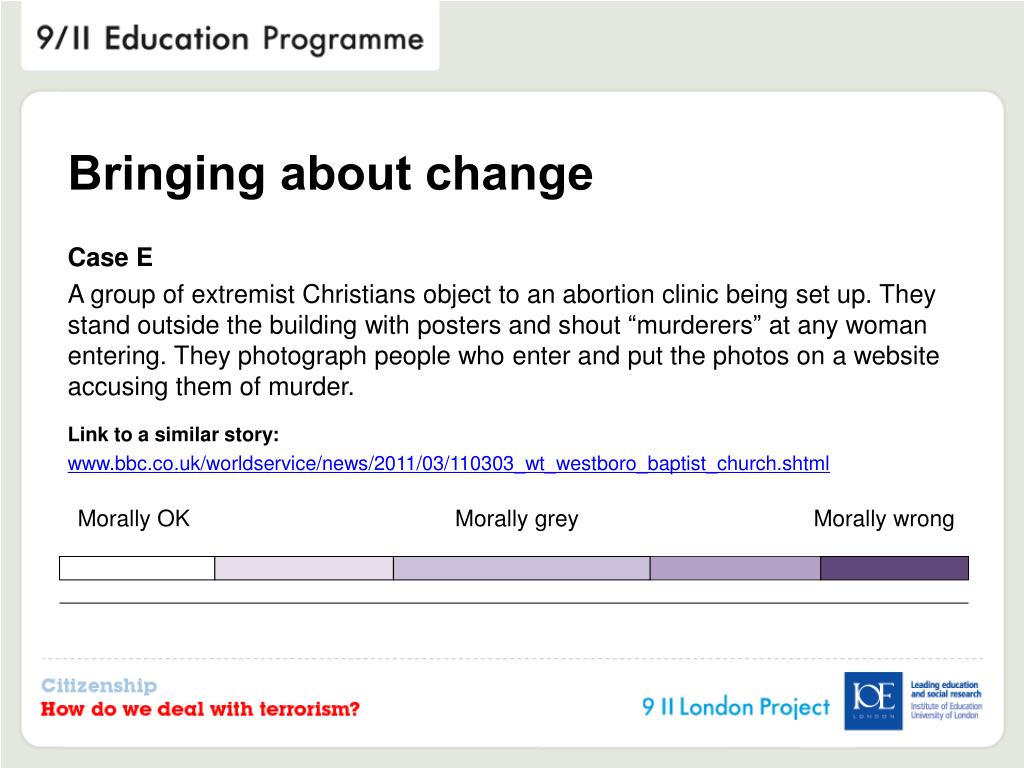
Task: Select the lightest purple scale segment
Action: (304, 568)
